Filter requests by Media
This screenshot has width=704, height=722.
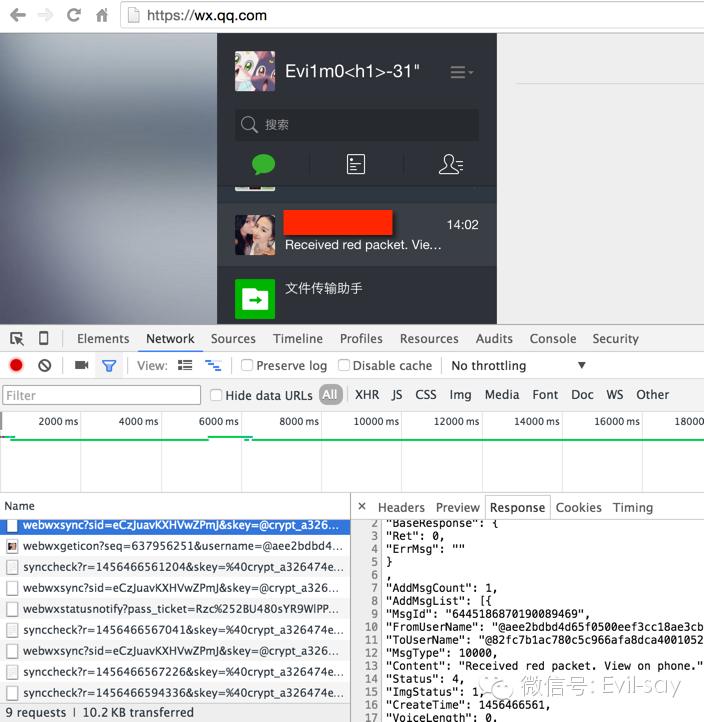pyautogui.click(x=502, y=395)
